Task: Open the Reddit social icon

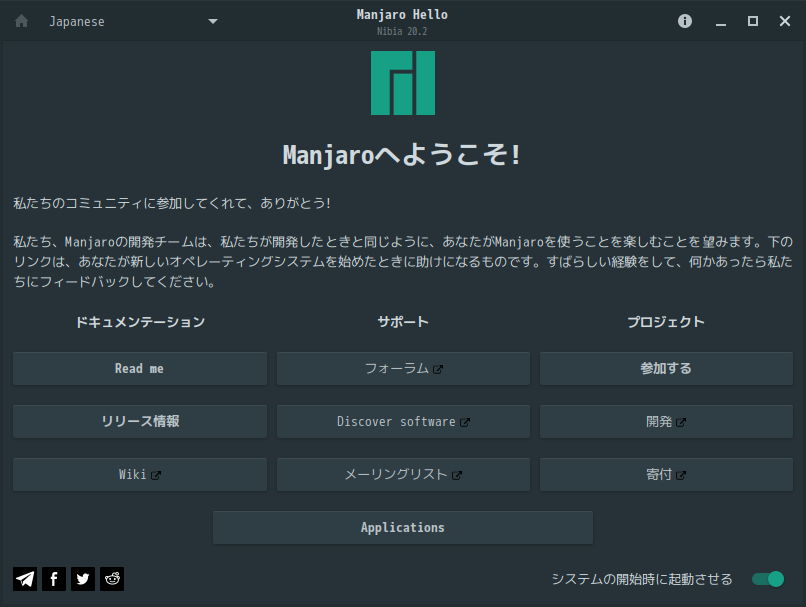Action: pyautogui.click(x=112, y=579)
